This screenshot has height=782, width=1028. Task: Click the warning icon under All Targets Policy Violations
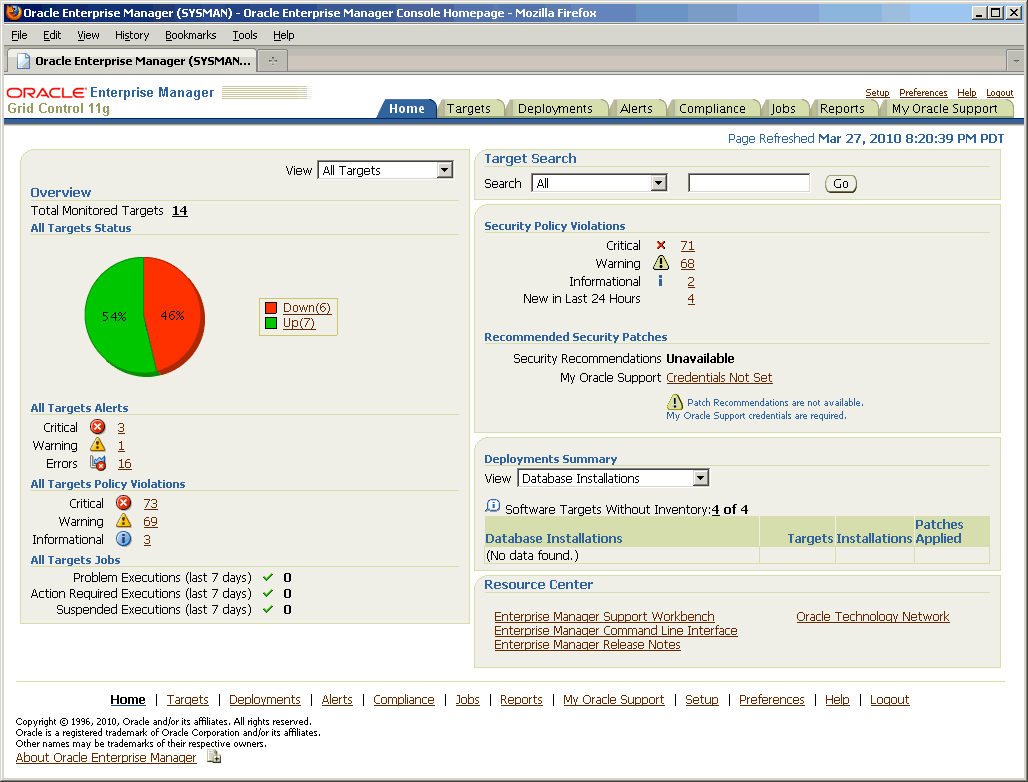pyautogui.click(x=123, y=520)
